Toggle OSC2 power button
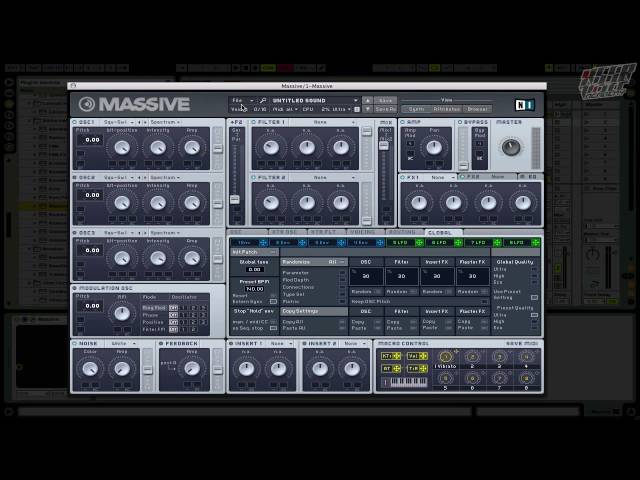Viewport: 640px width, 480px height. point(75,178)
